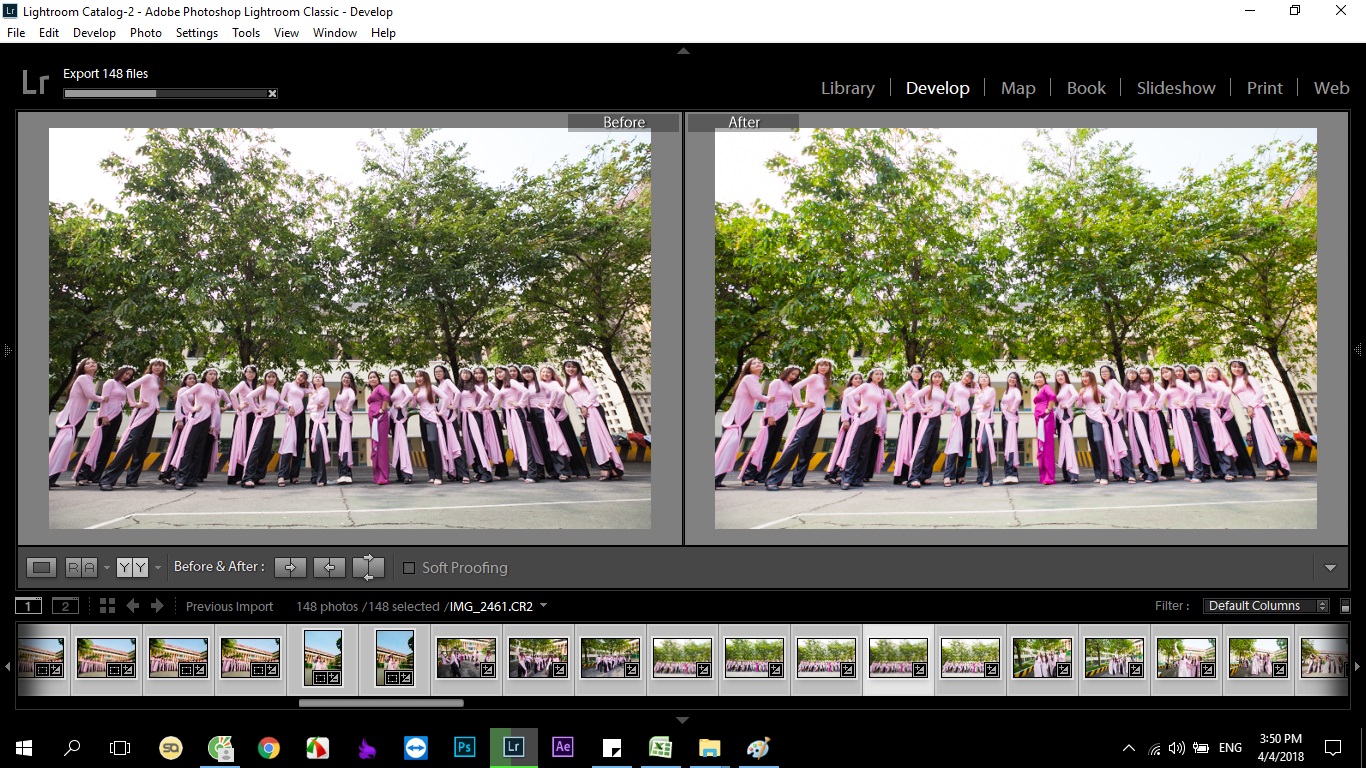The height and width of the screenshot is (768, 1366).
Task: Open the File menu
Action: point(16,32)
